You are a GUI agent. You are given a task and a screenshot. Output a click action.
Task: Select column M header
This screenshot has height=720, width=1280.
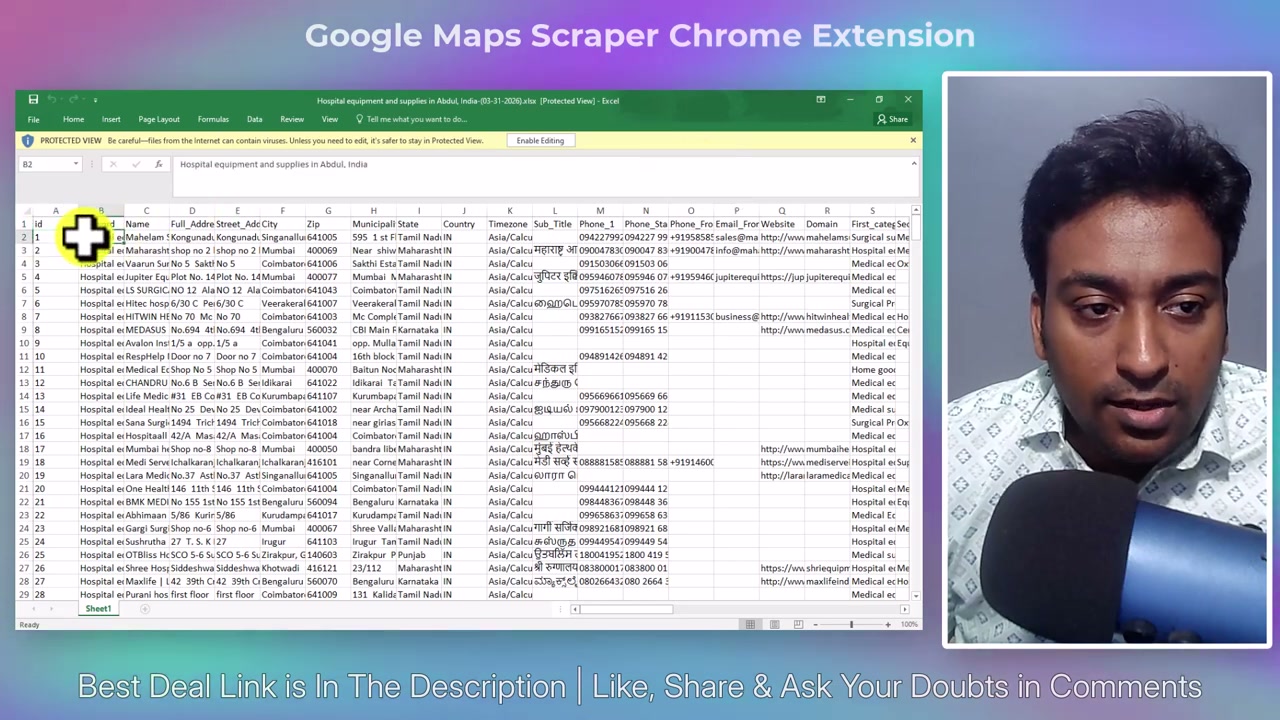point(600,211)
